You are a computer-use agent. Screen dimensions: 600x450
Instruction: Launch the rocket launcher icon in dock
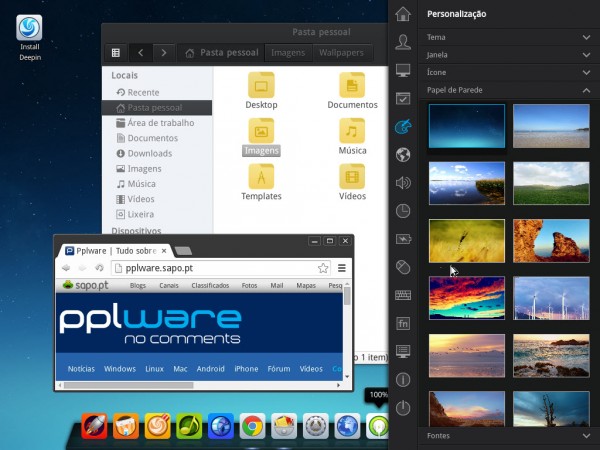tap(94, 426)
